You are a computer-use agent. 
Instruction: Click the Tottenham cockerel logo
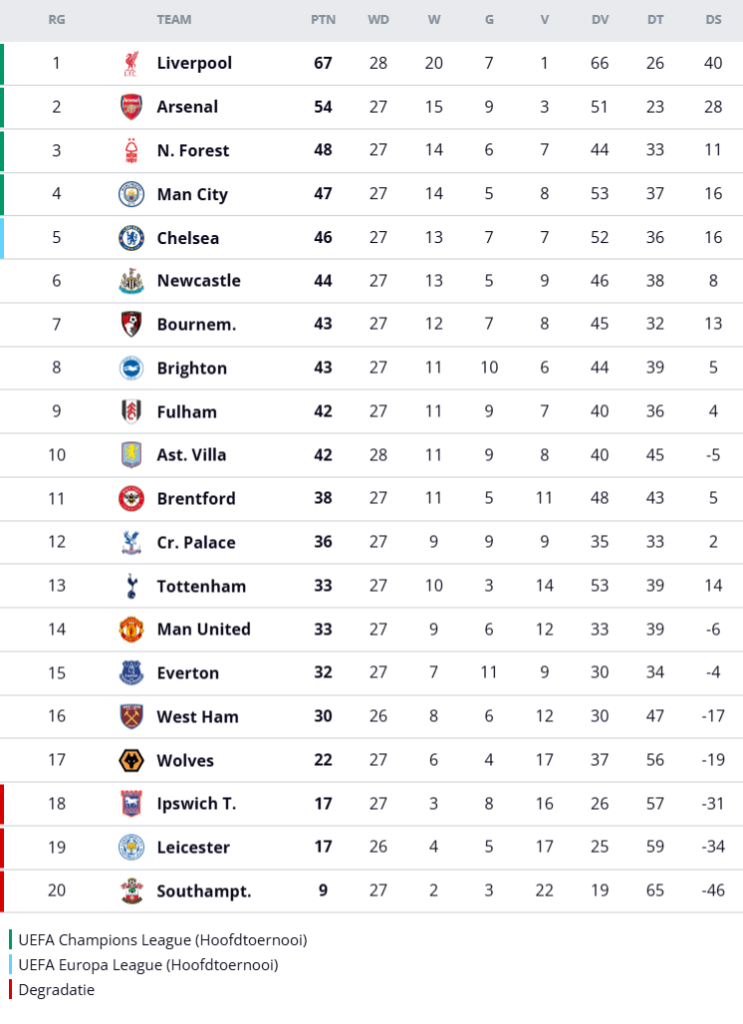(x=131, y=586)
